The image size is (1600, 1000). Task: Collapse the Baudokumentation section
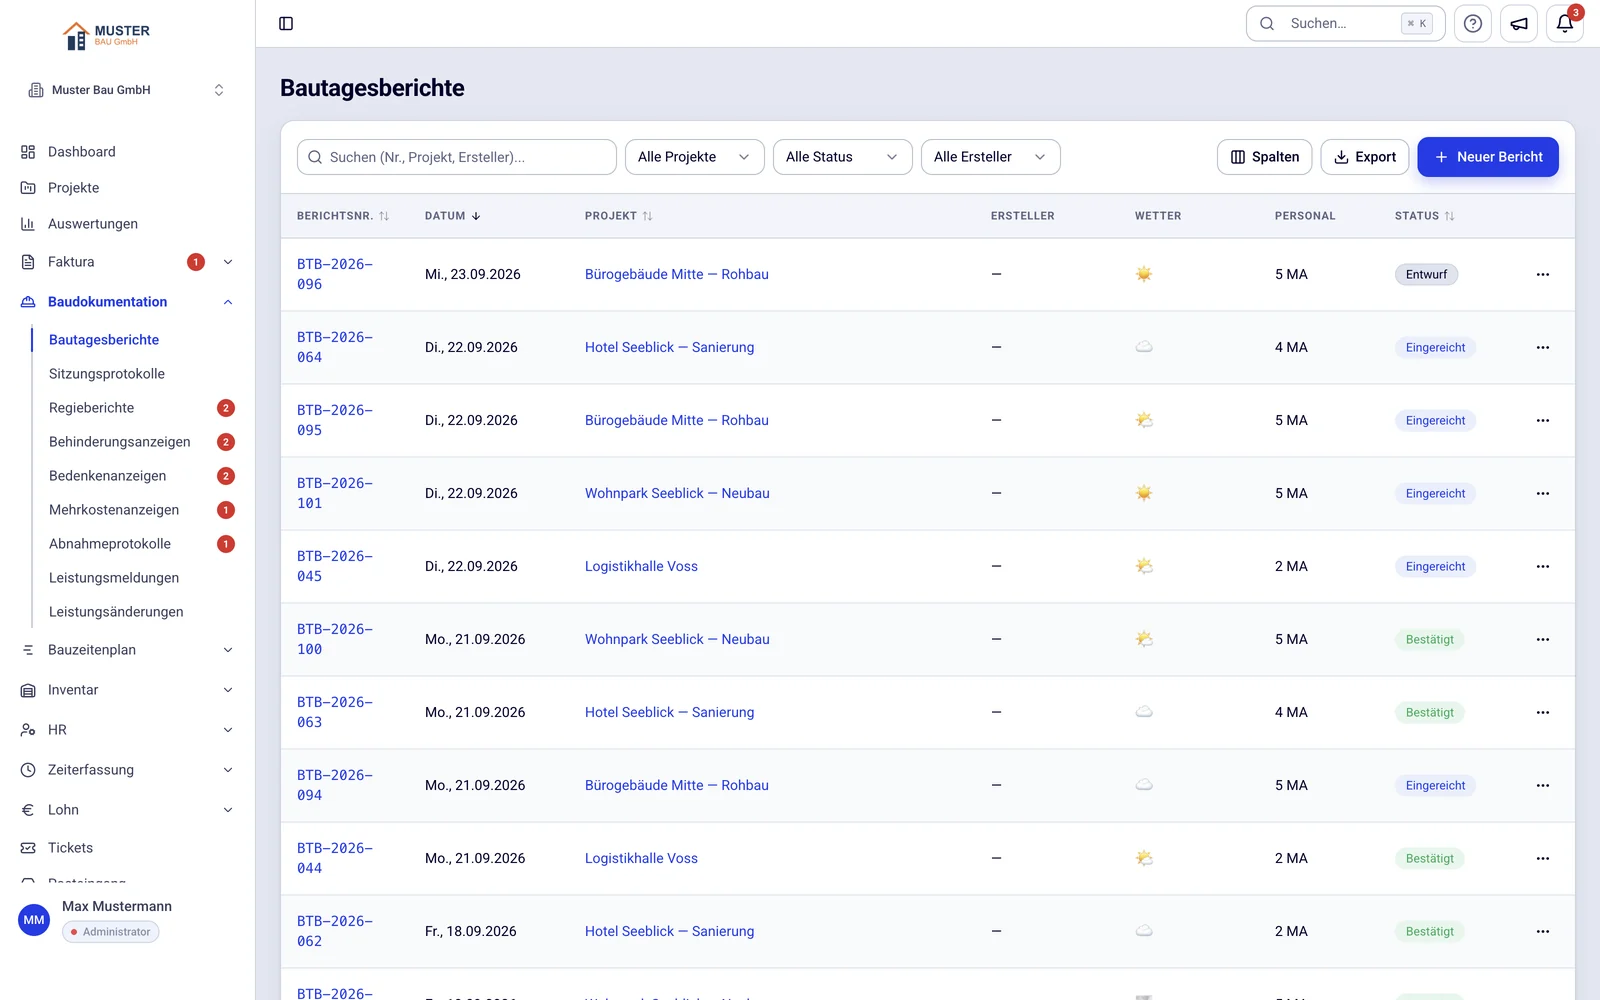pyautogui.click(x=228, y=302)
